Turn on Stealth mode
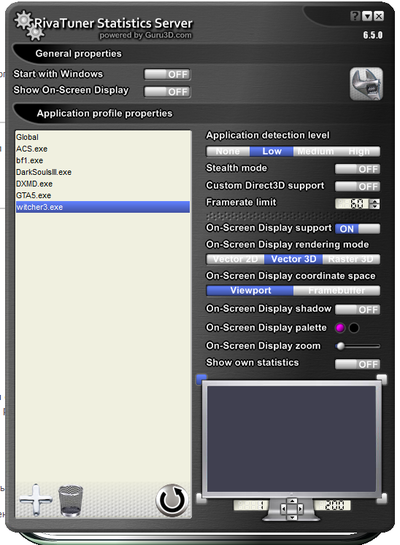This screenshot has width=400, height=545. point(357,169)
